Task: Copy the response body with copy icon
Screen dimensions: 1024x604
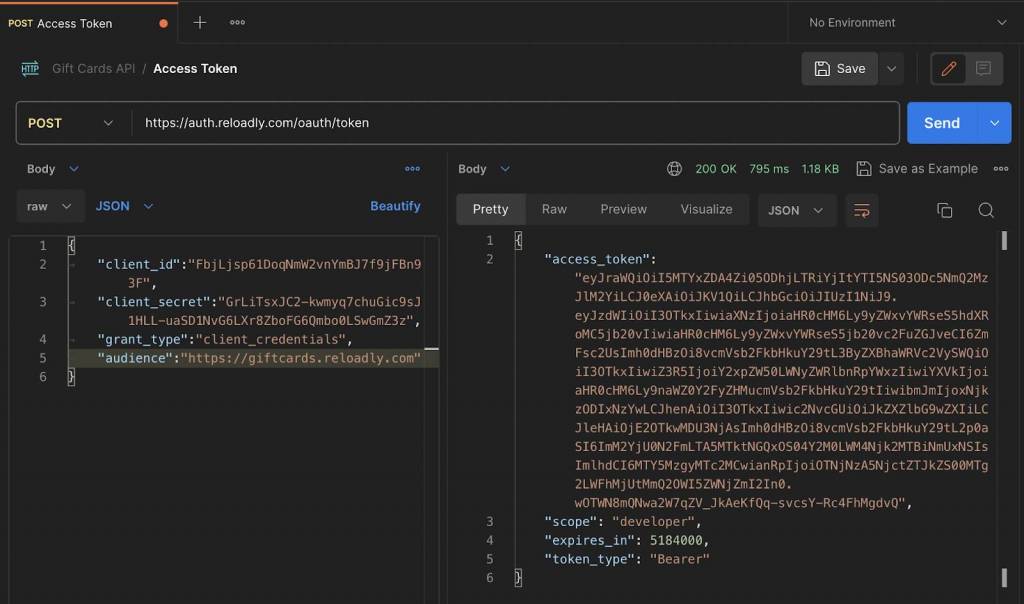Action: click(944, 210)
